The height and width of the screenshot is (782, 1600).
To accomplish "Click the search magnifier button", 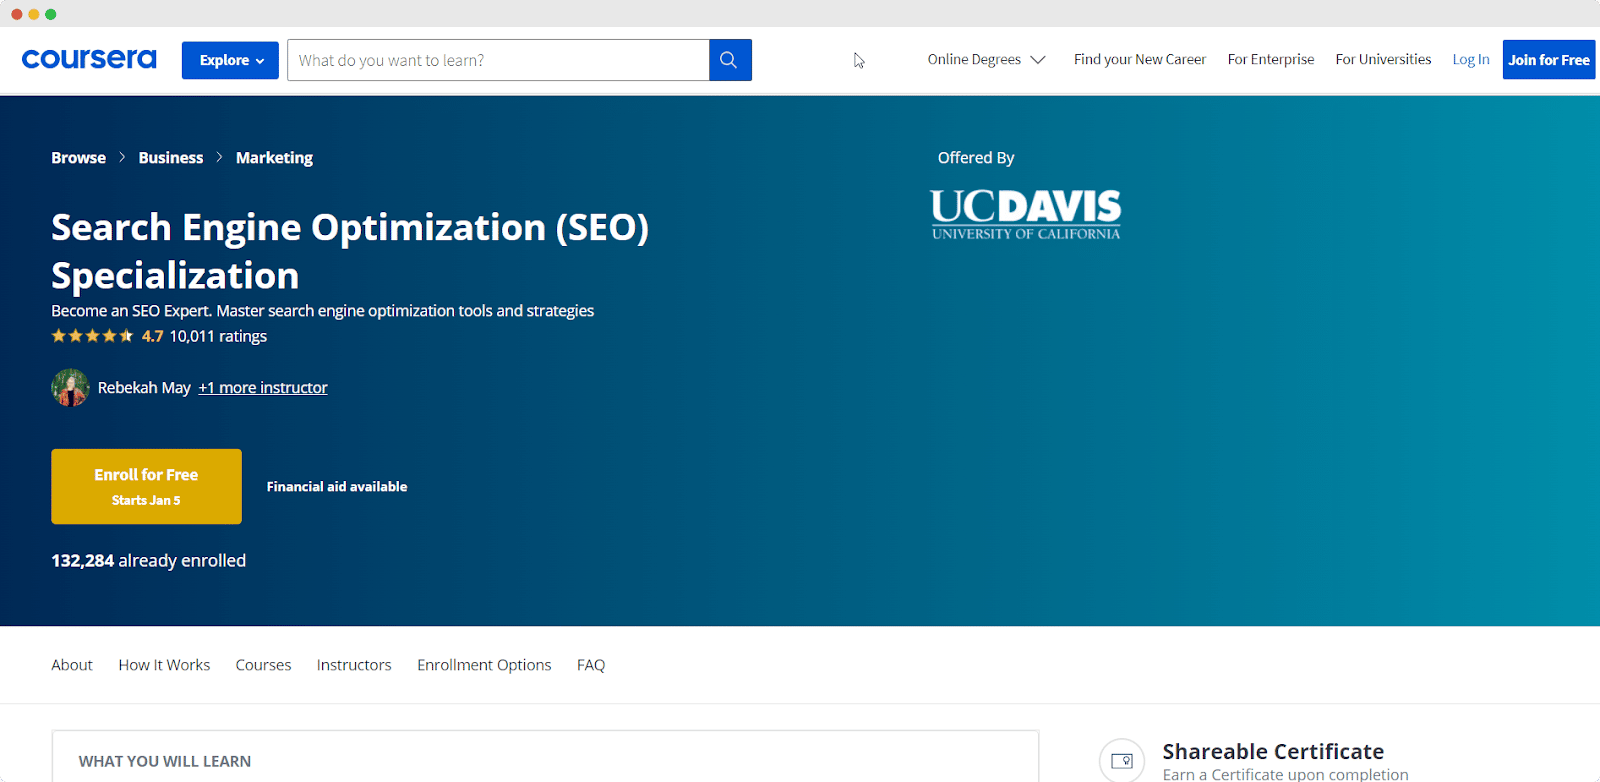I will tap(730, 60).
